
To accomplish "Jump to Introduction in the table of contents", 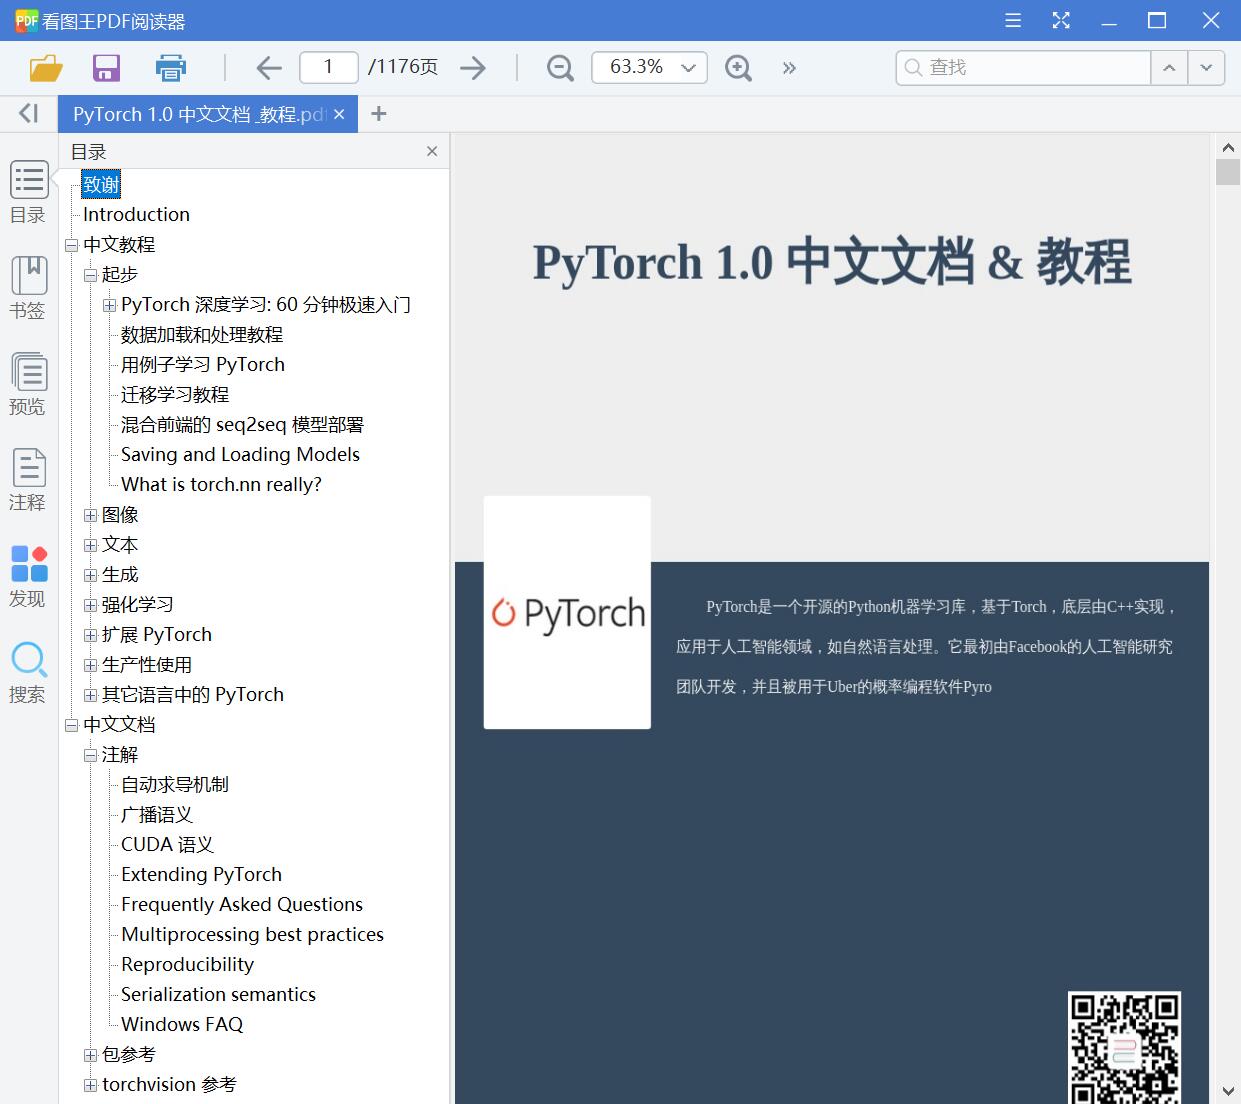I will [x=135, y=213].
